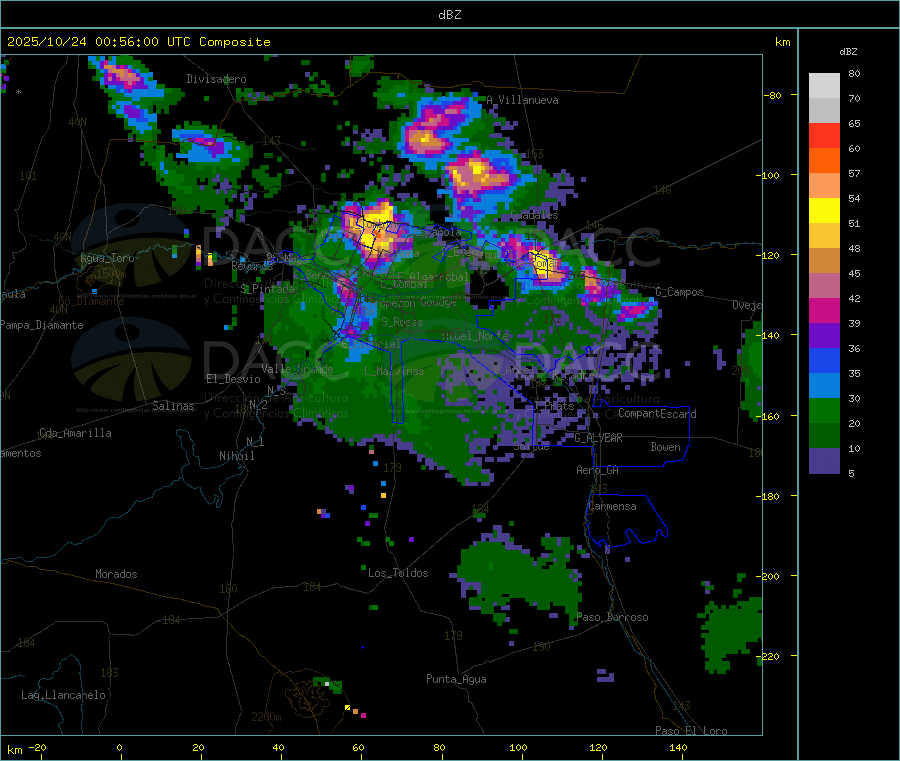
Task: Select the Valle_Grande label
Action: pos(297,369)
